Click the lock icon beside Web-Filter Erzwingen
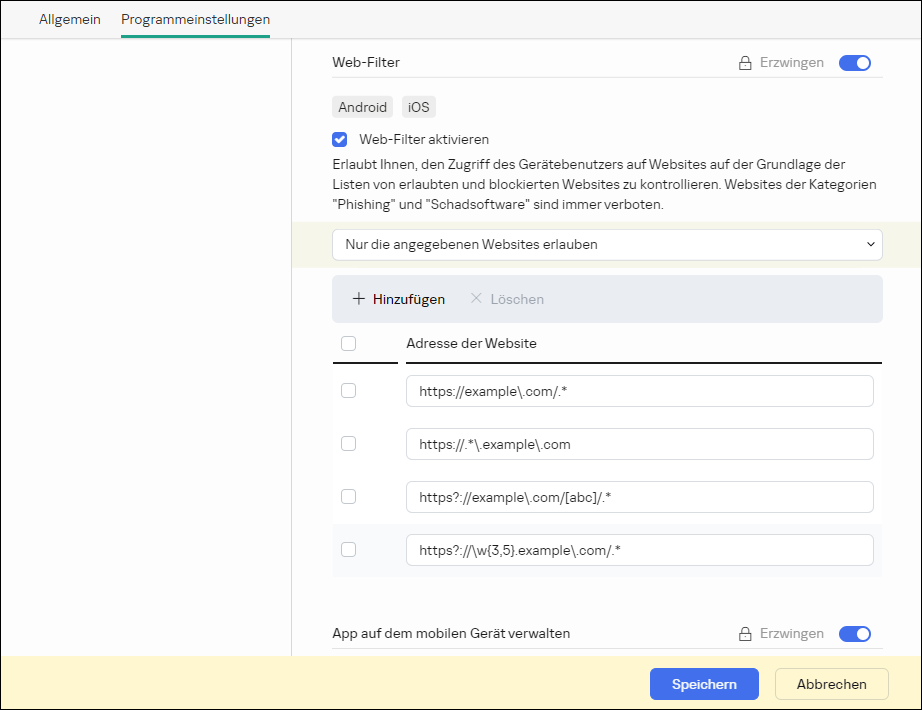Image resolution: width=922 pixels, height=710 pixels. coord(744,63)
